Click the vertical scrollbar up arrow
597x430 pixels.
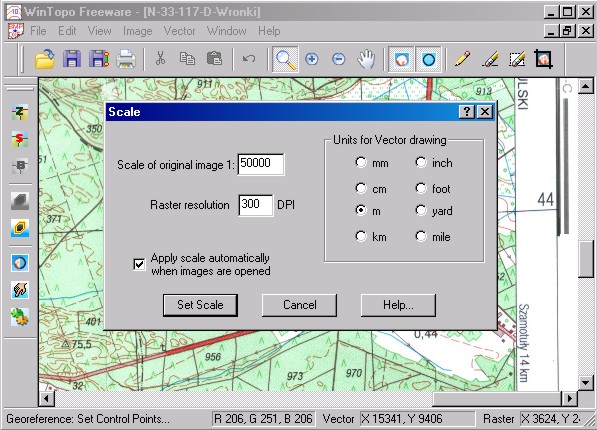point(586,86)
